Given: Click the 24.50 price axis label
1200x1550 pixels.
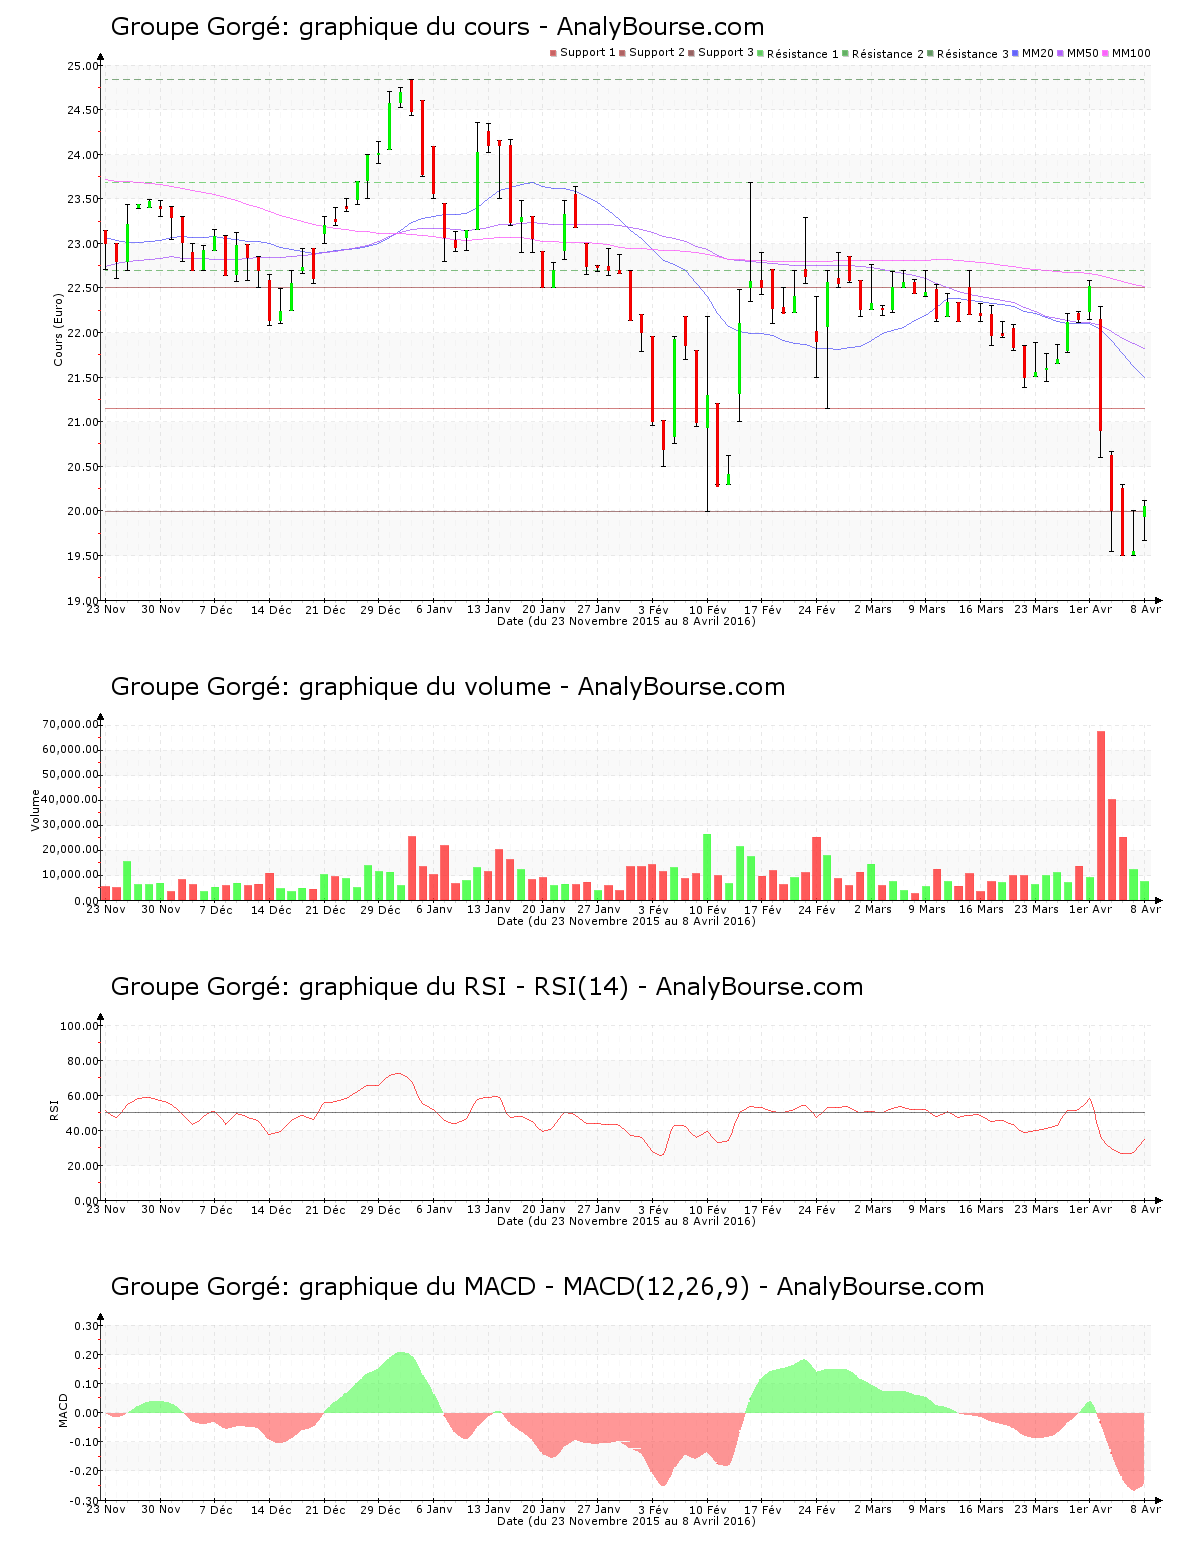Looking at the screenshot, I should click(x=83, y=111).
